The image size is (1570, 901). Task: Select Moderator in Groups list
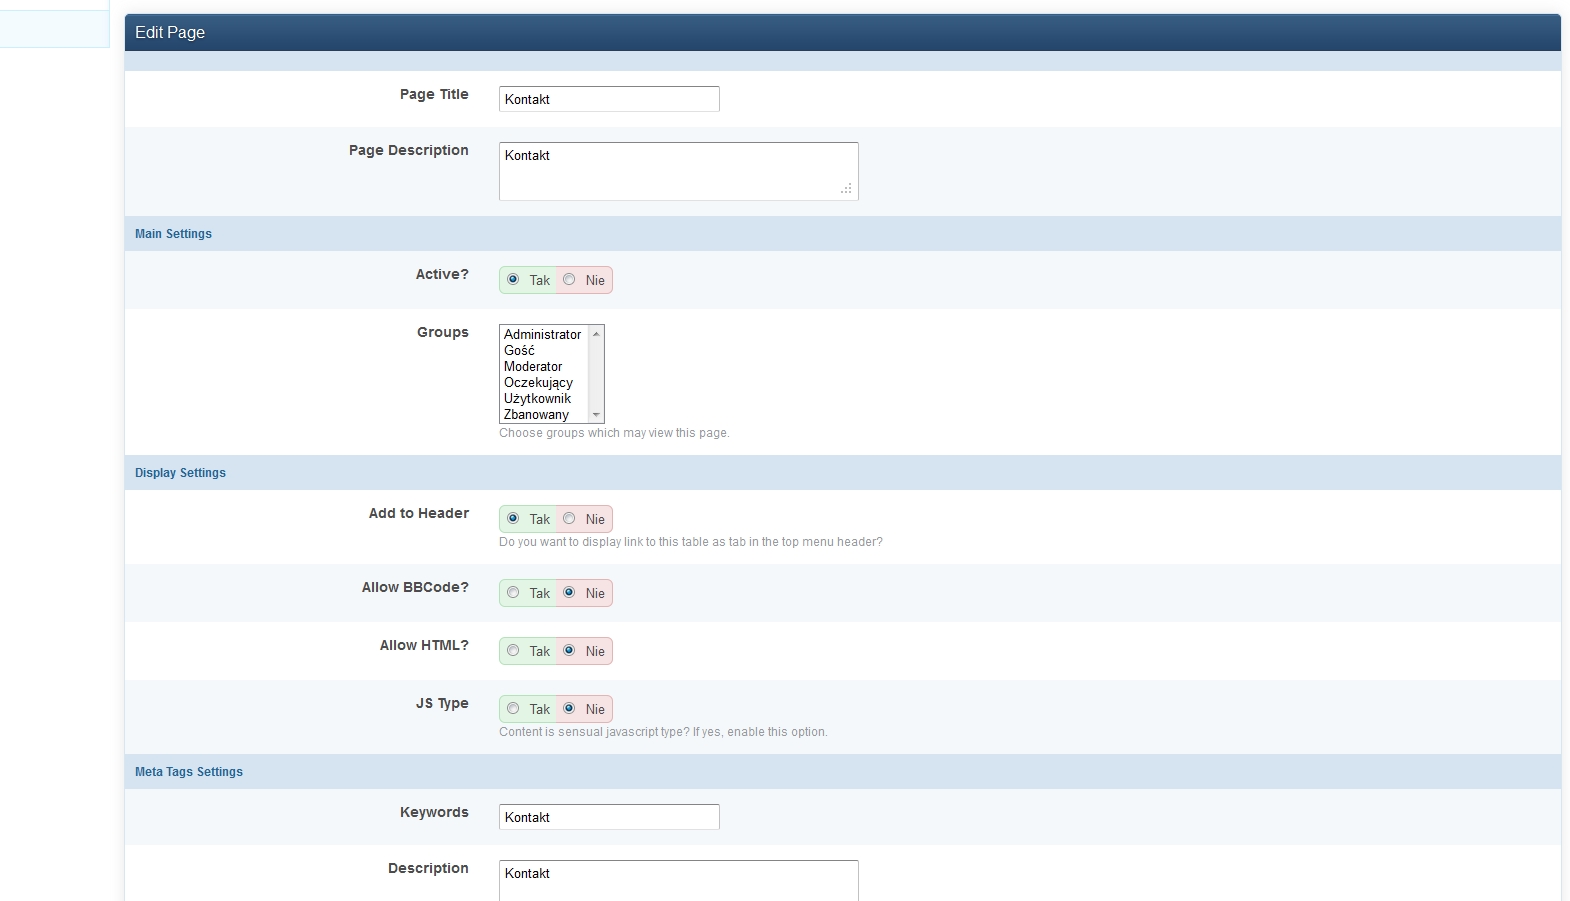click(x=533, y=367)
